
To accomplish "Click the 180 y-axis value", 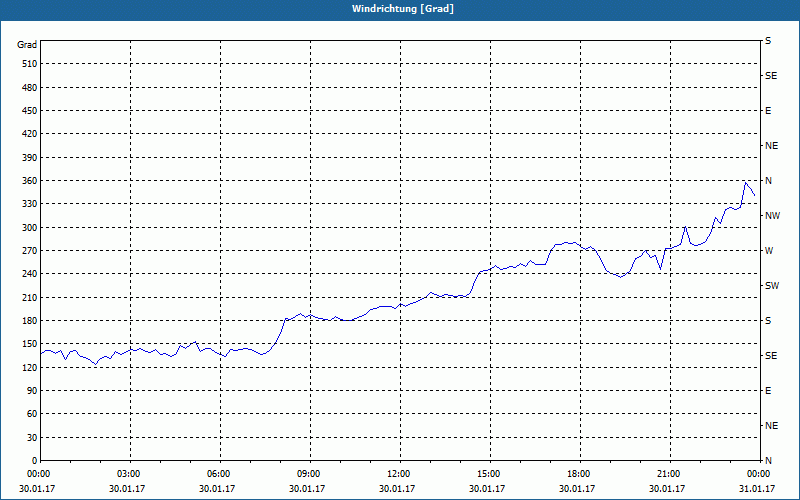I will pyautogui.click(x=30, y=321).
